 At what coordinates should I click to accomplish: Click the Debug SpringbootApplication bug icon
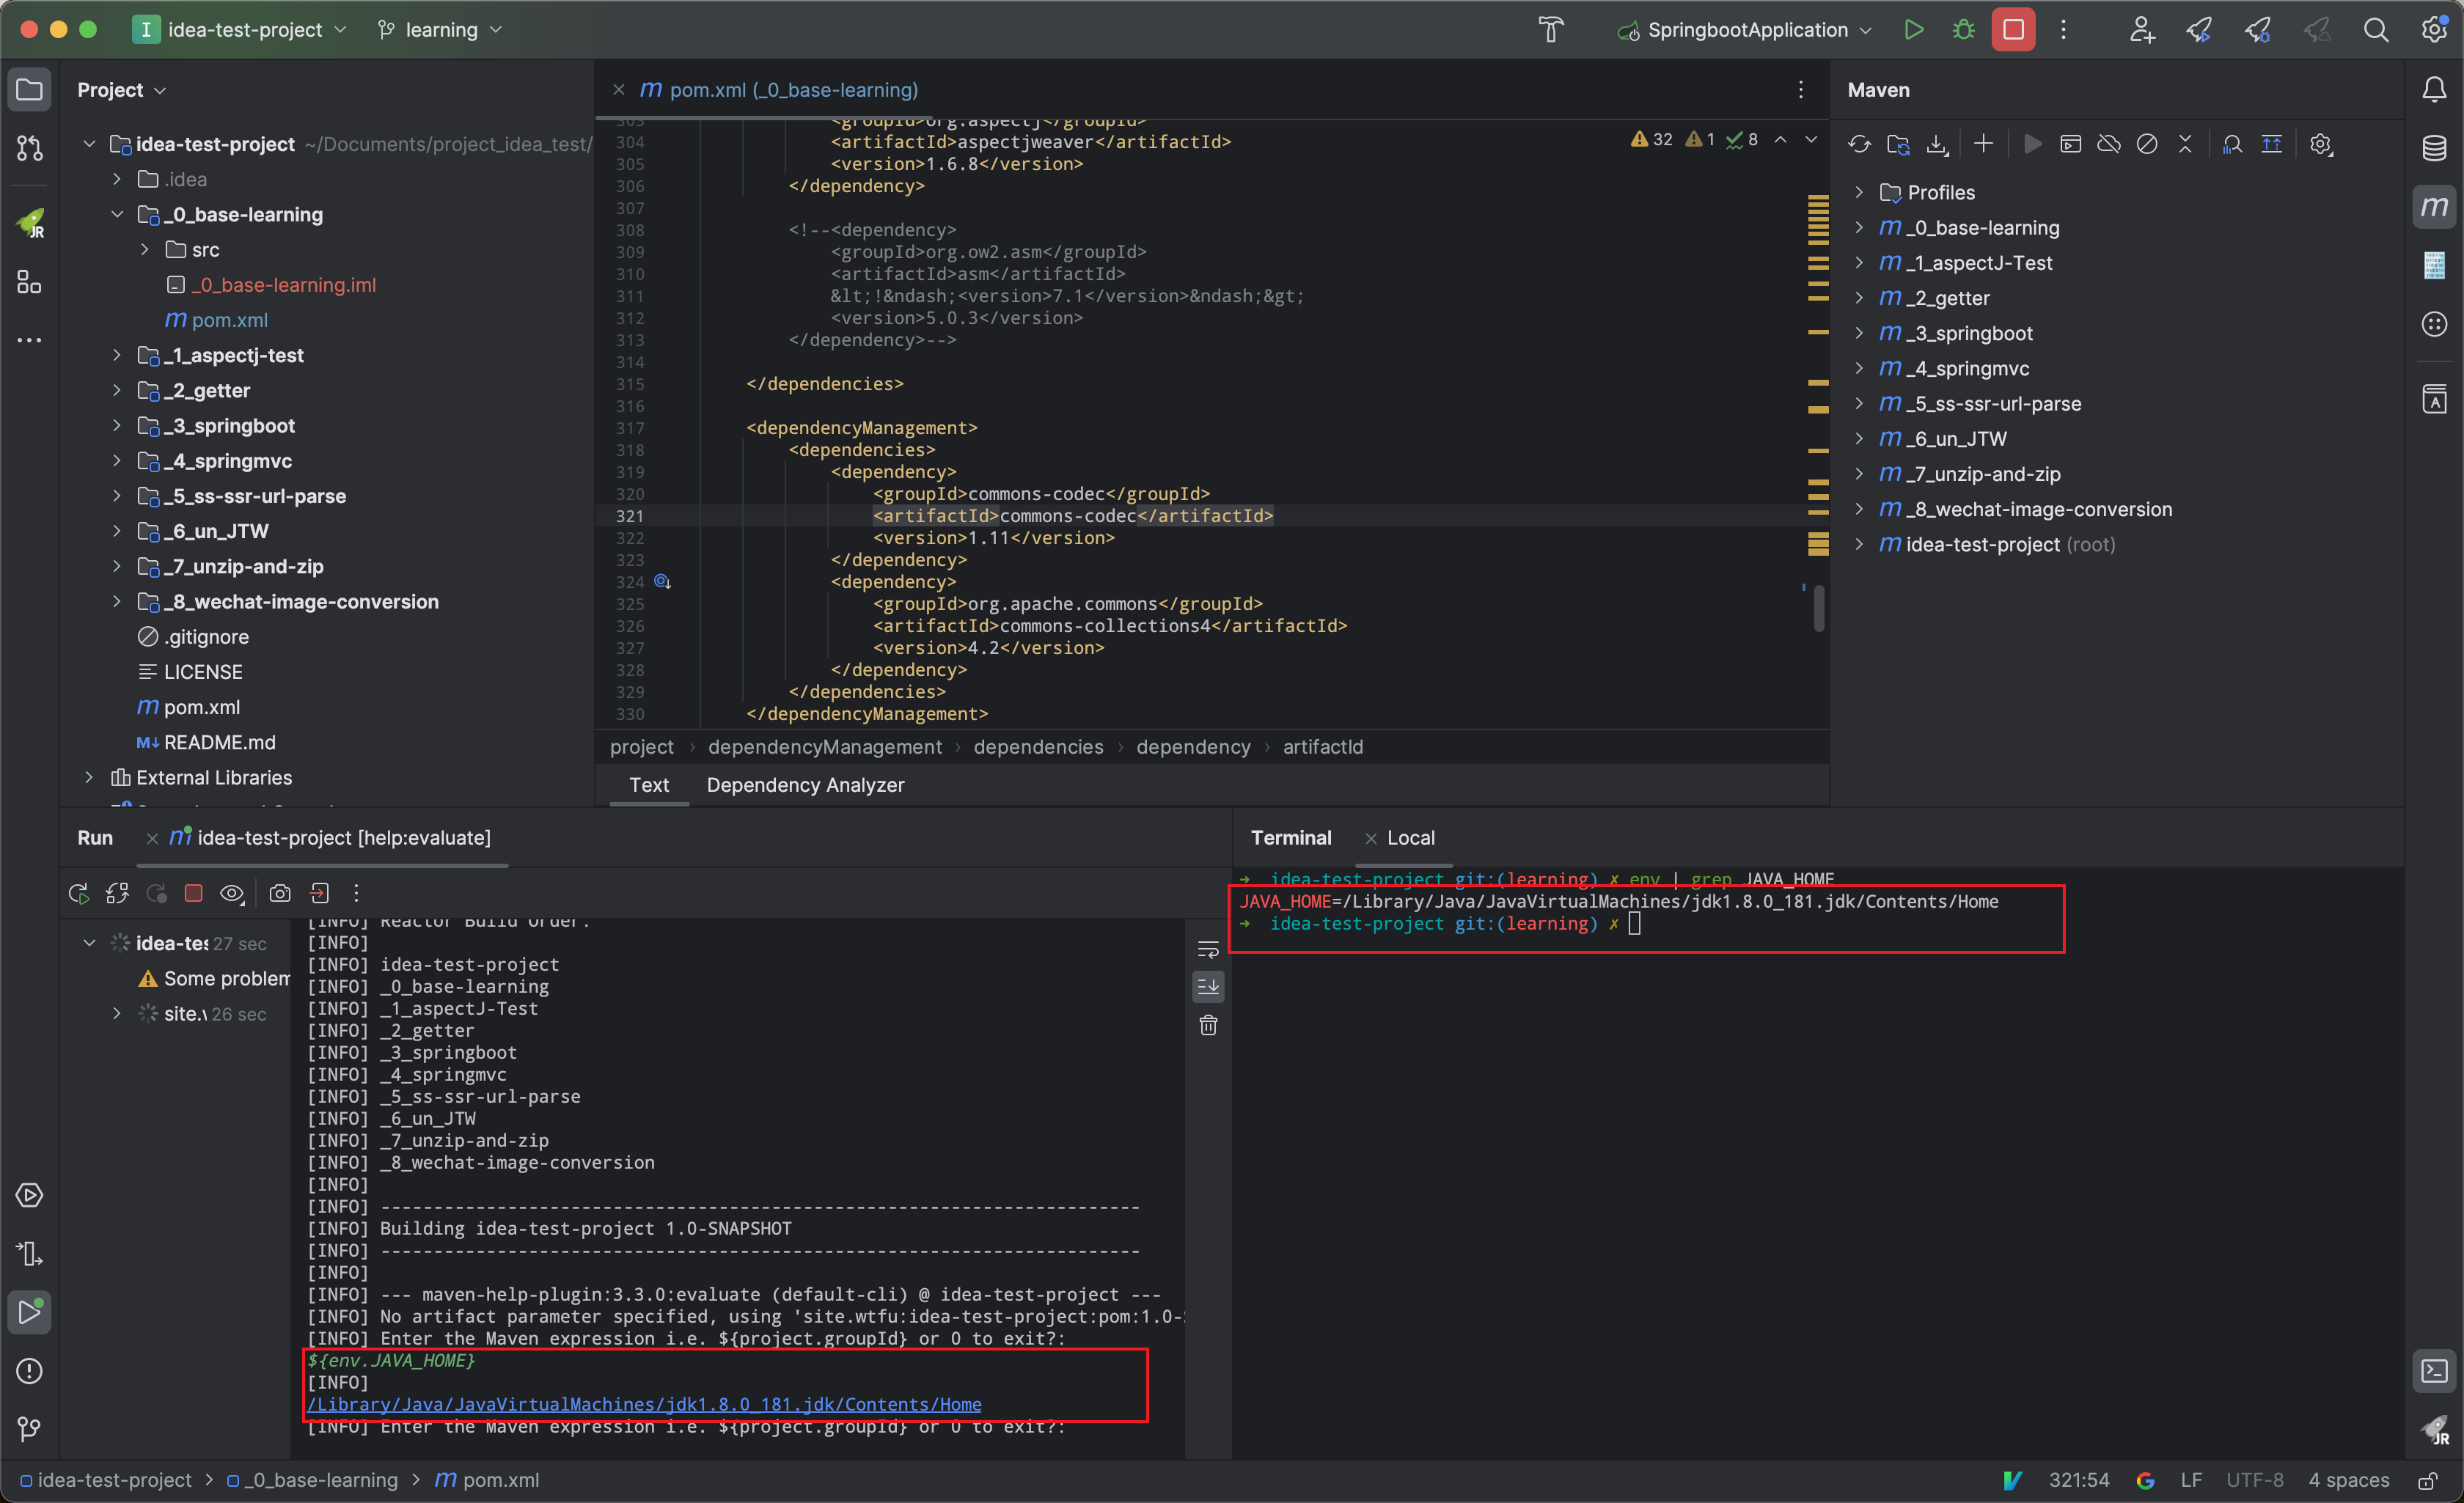(x=1963, y=30)
